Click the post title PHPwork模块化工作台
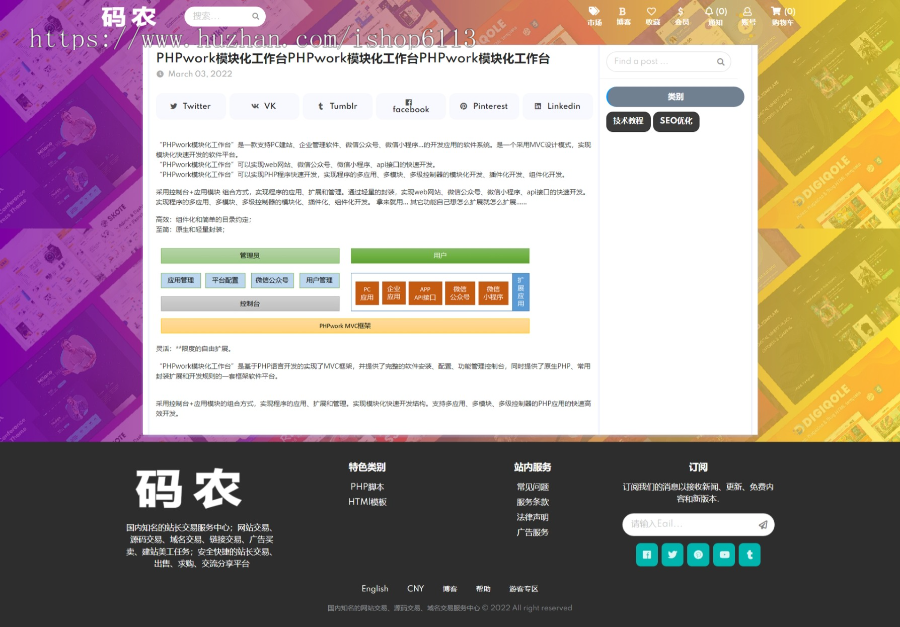Image resolution: width=900 pixels, height=627 pixels. (x=353, y=59)
